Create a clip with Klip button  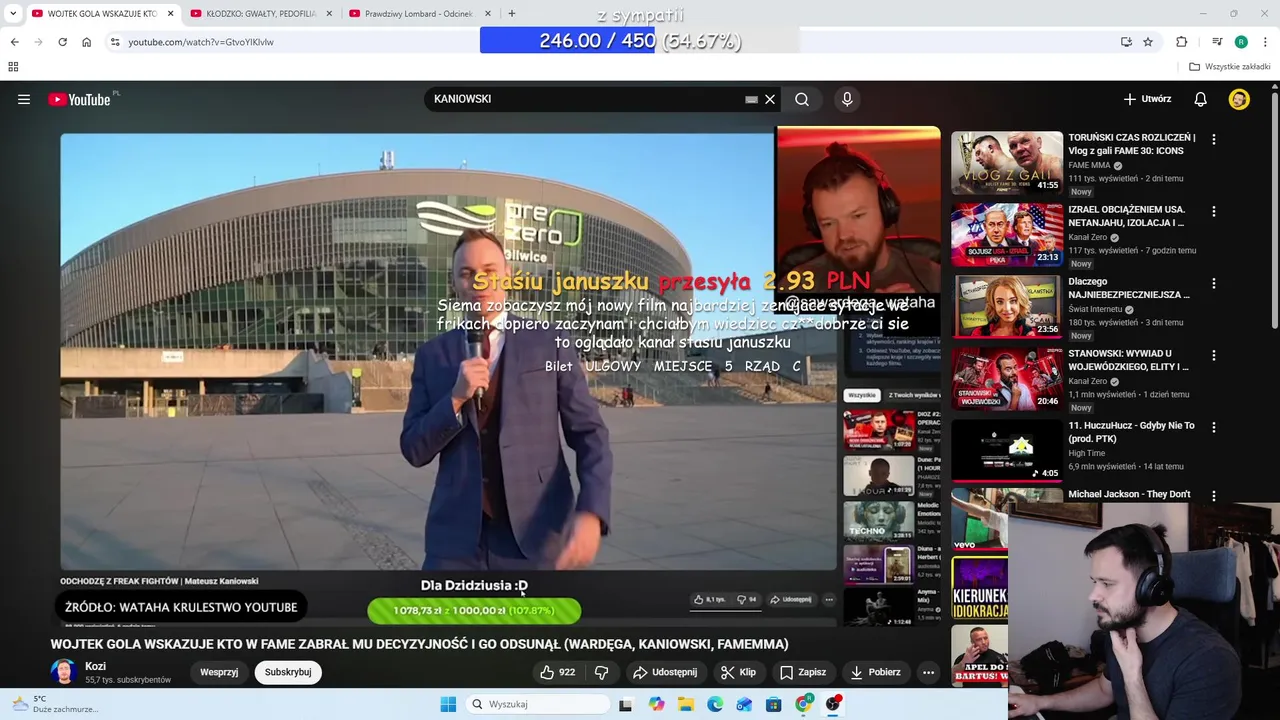[x=738, y=672]
